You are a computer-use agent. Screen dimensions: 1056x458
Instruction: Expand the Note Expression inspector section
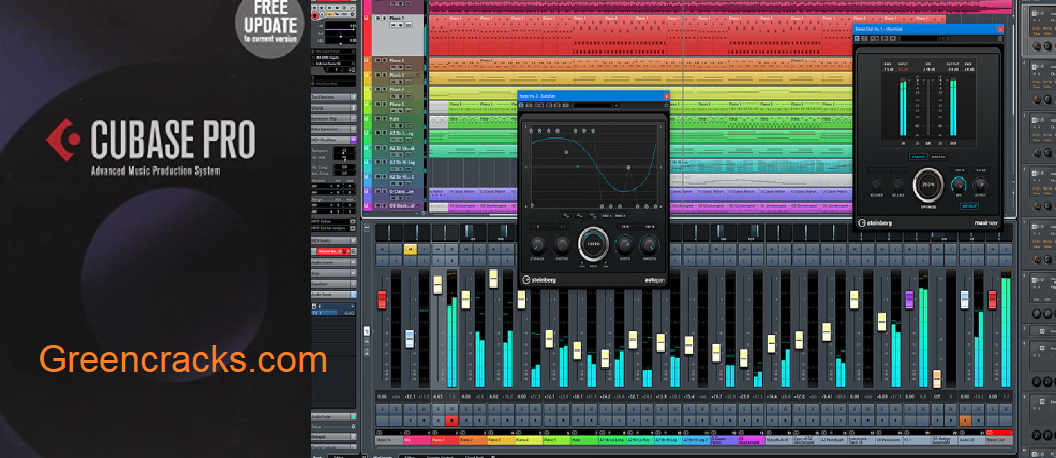point(333,129)
